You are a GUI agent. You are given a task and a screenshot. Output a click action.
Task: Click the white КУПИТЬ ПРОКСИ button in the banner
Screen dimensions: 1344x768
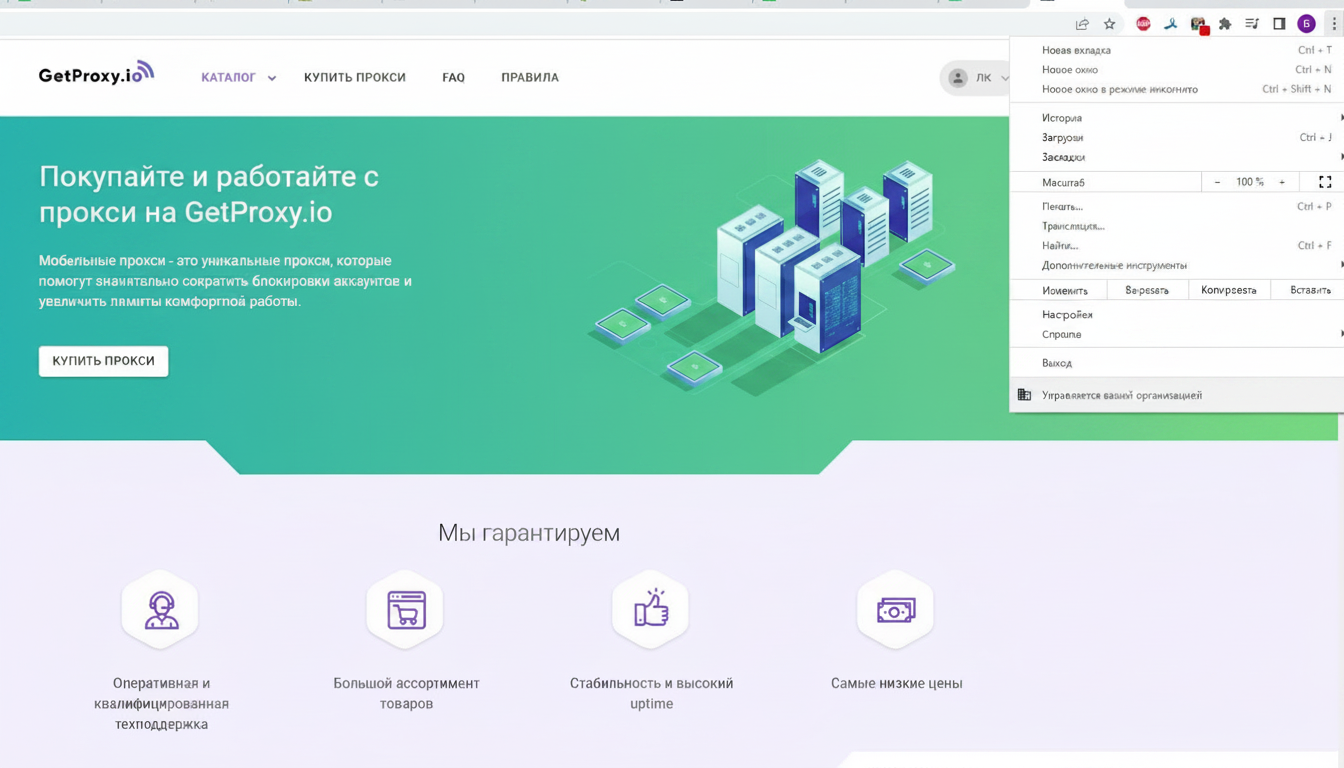tap(104, 361)
